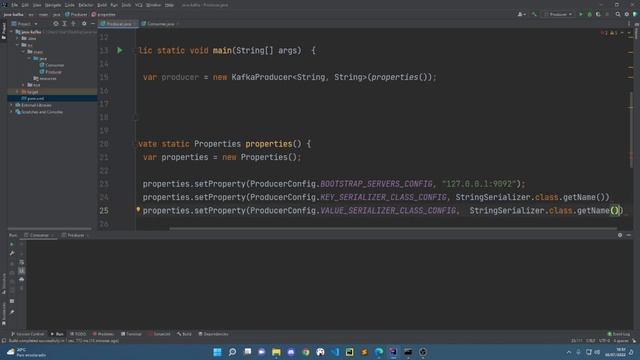Screen dimensions: 640x360
Task: Expand all icon in Project panel
Action: coord(64,24)
